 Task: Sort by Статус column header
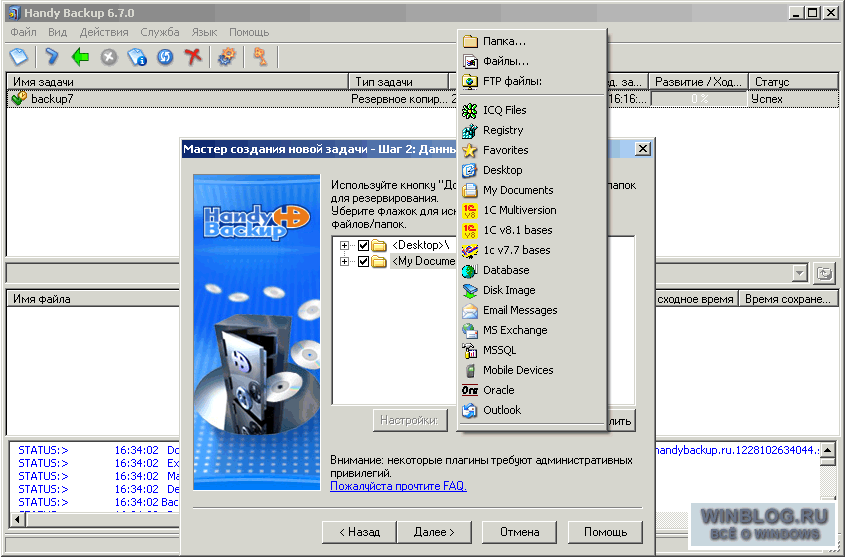point(794,82)
